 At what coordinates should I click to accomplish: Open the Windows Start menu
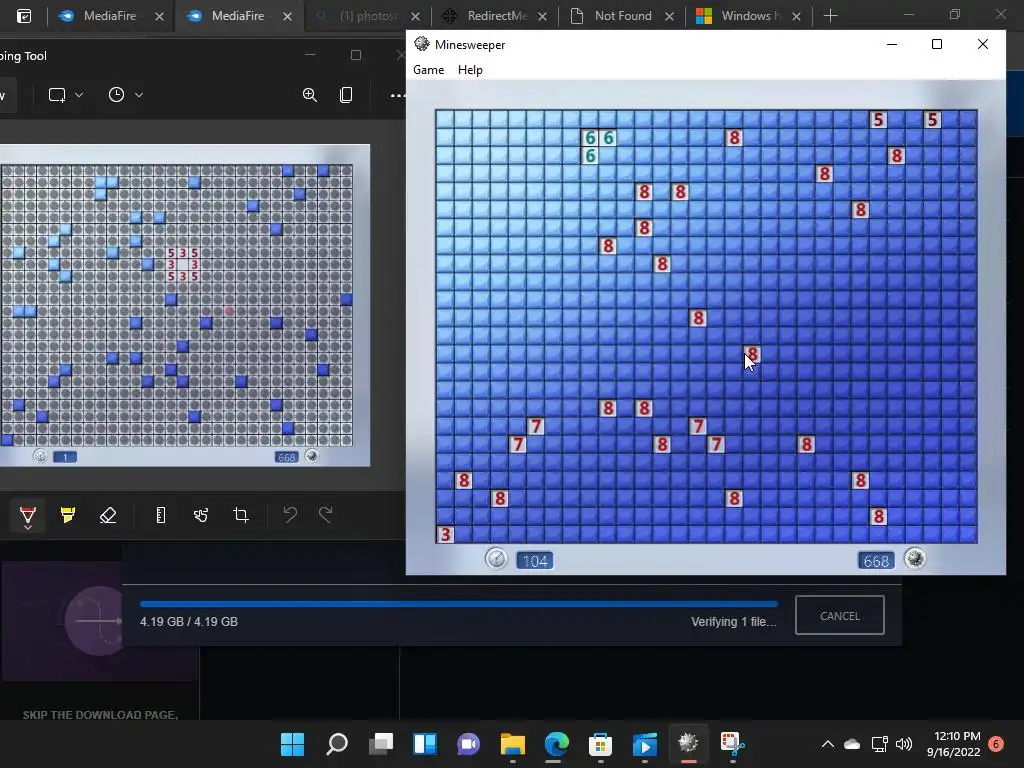pyautogui.click(x=292, y=743)
